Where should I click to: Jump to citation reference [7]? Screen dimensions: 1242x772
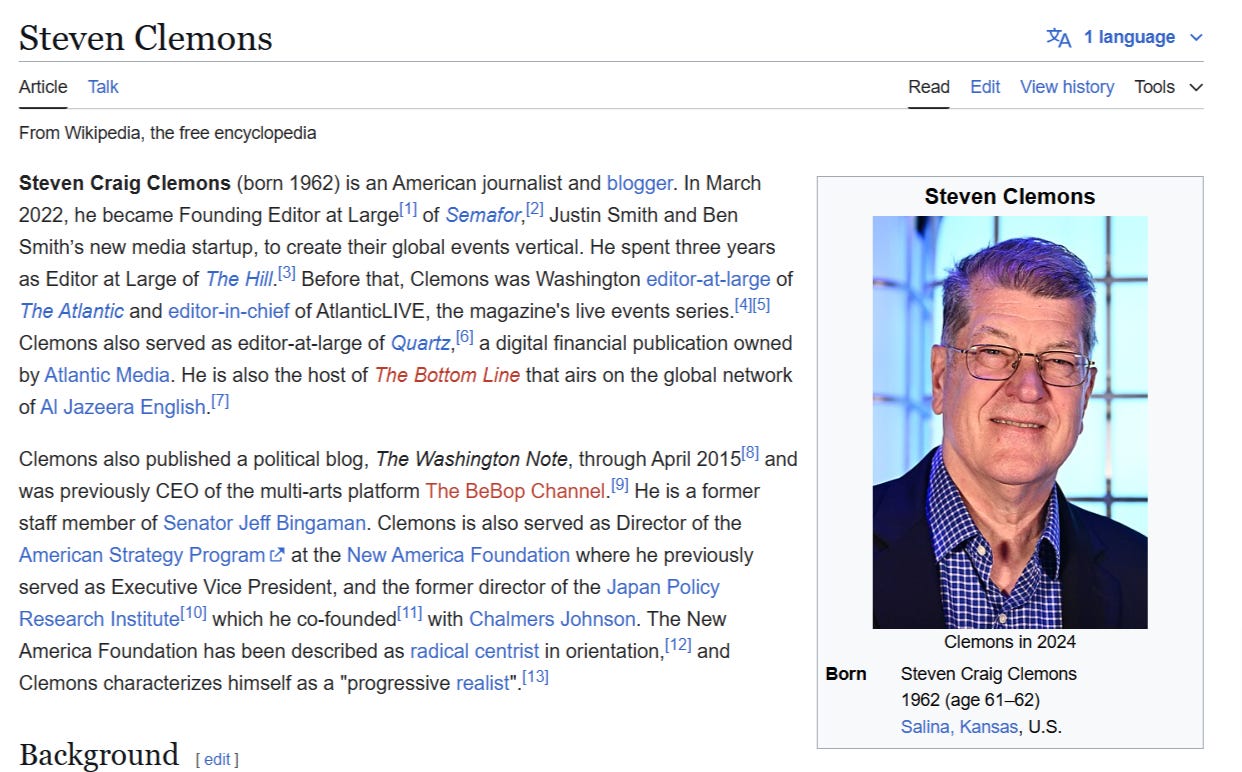point(221,402)
